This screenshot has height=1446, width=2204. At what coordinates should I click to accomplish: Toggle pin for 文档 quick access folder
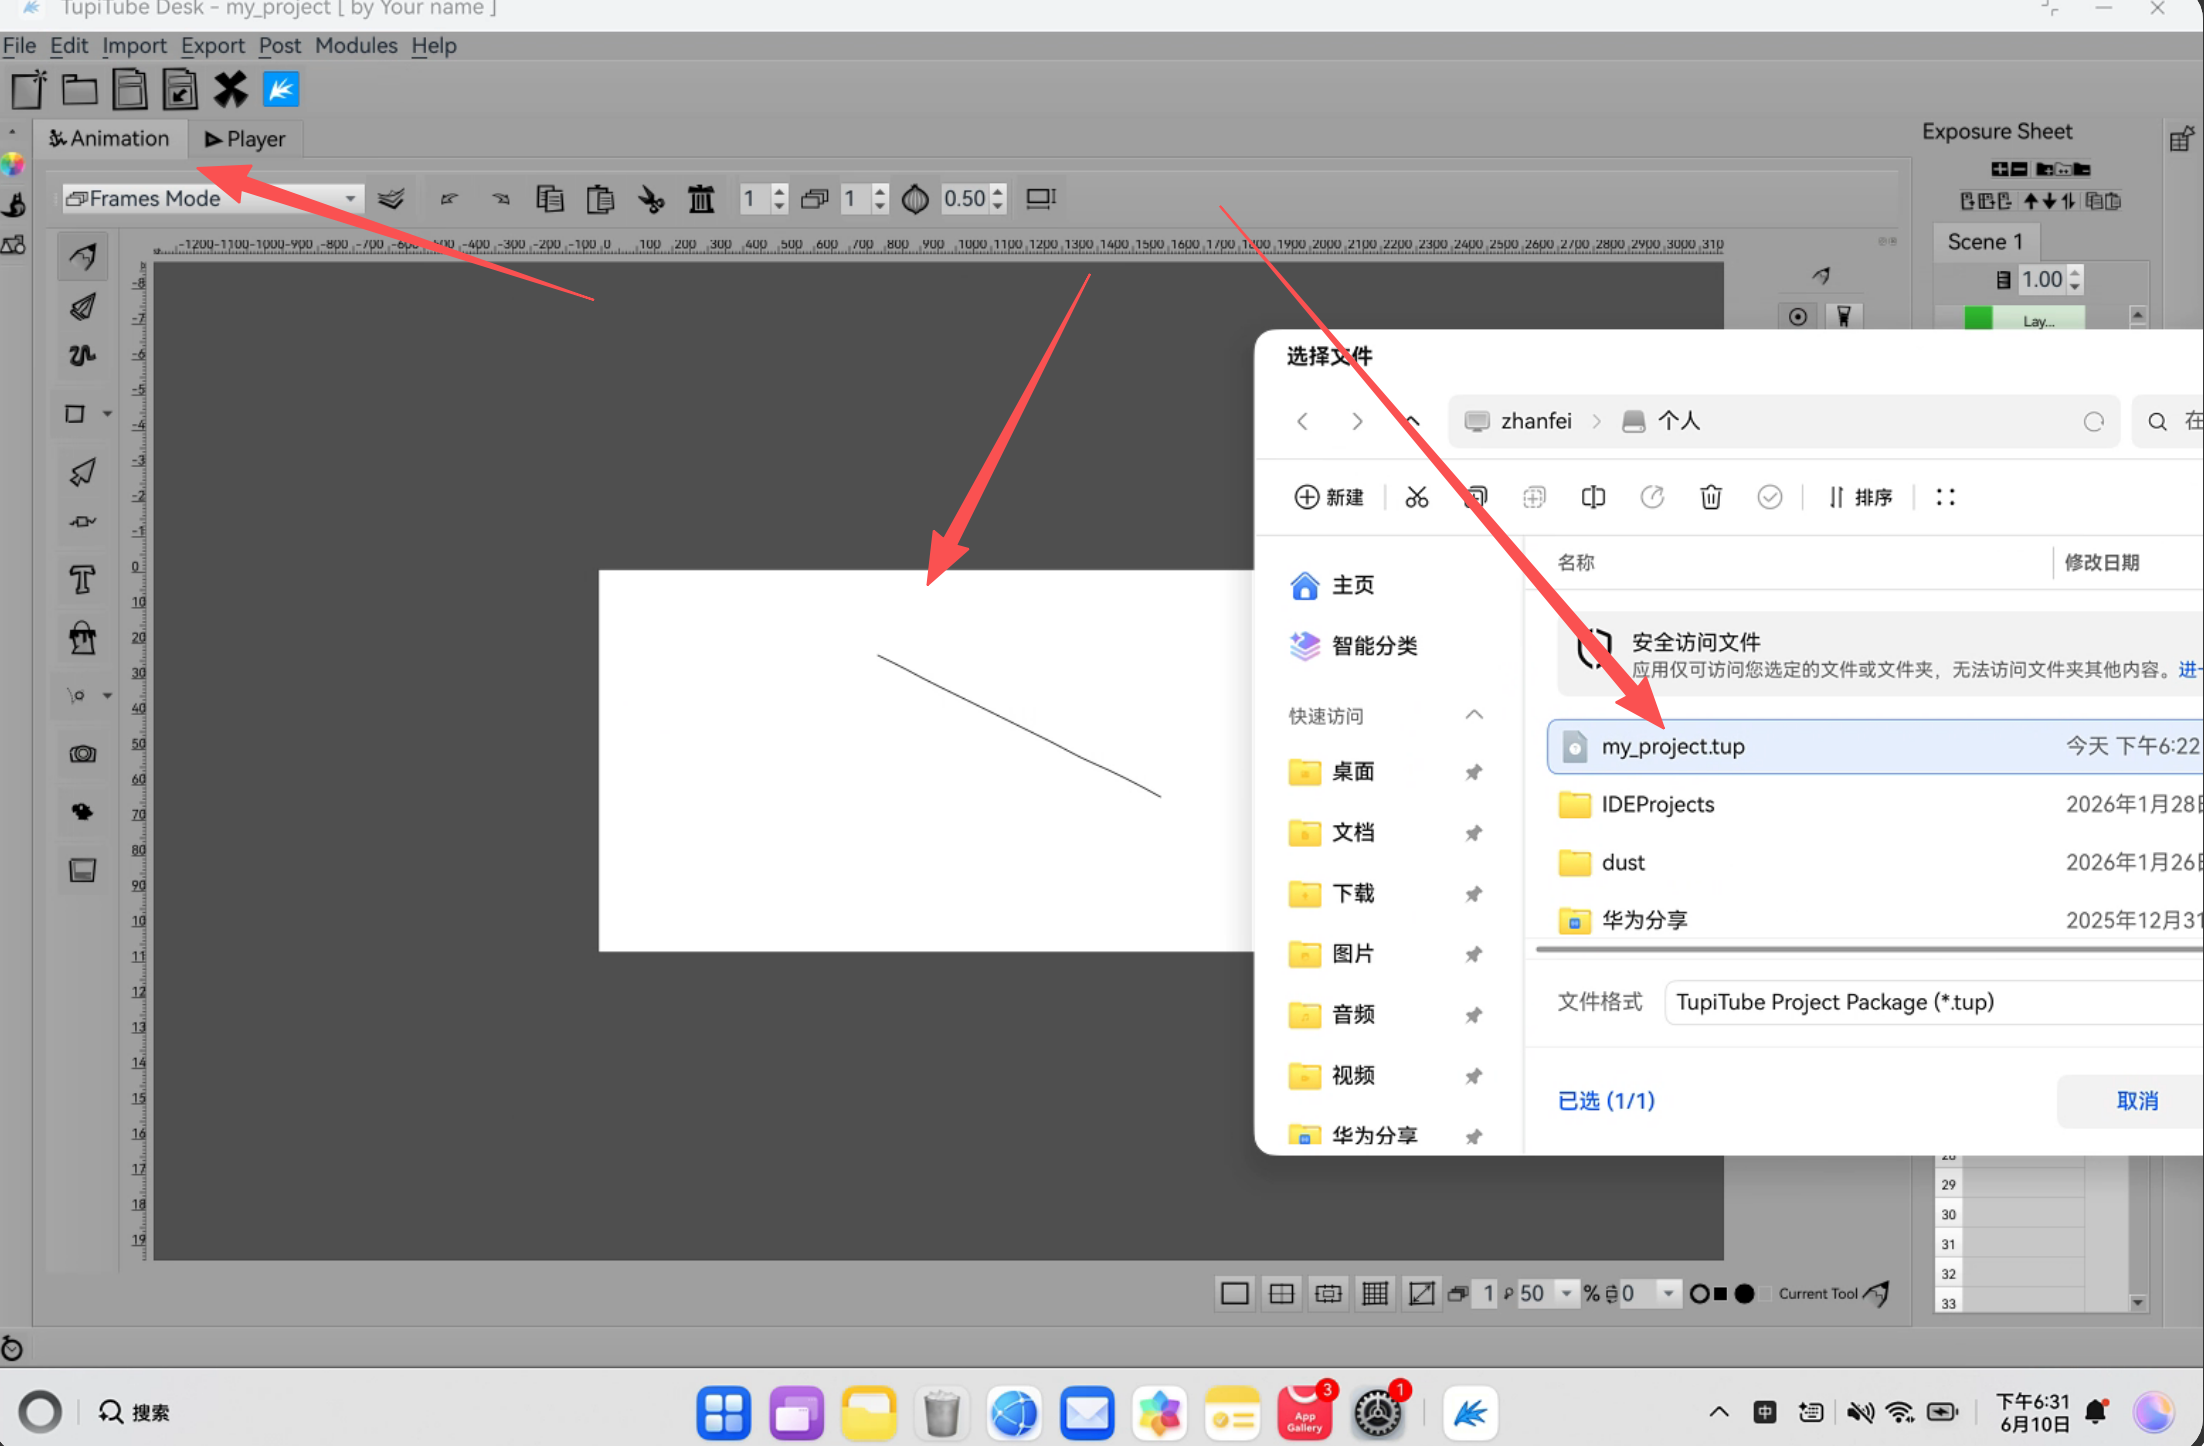click(x=1473, y=833)
